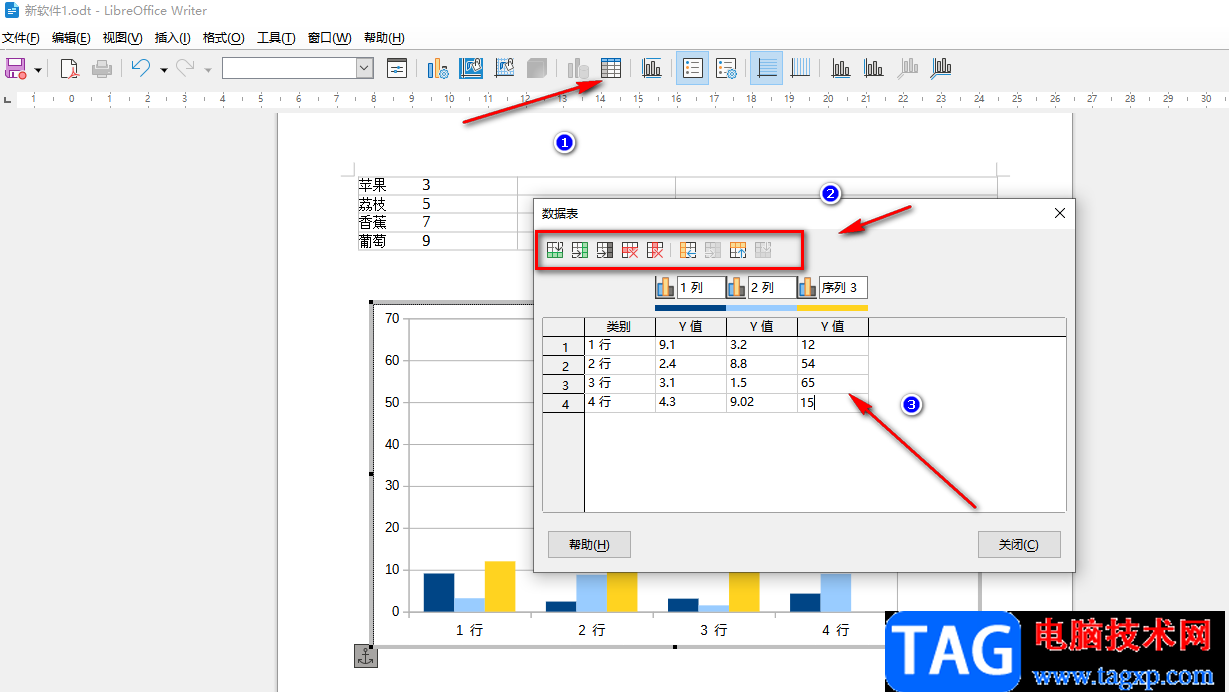
Task: Export directly as PDF icon
Action: pyautogui.click(x=69, y=69)
